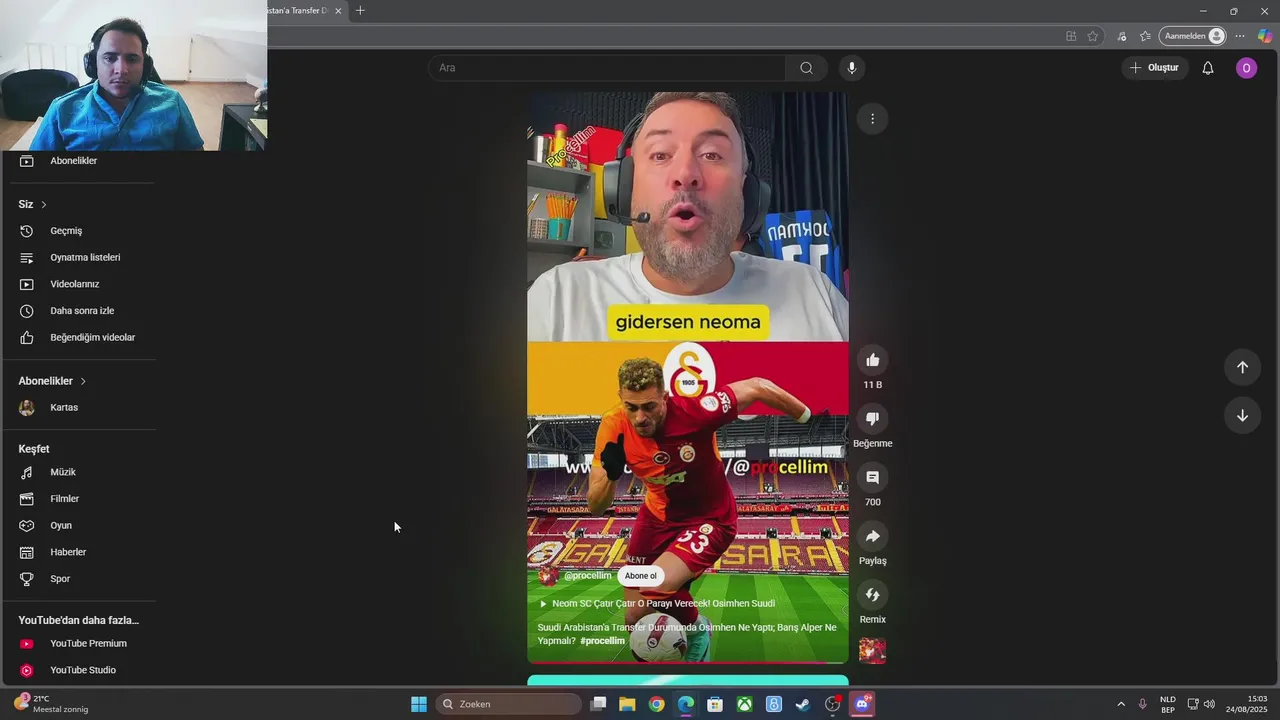Open Edge Copilot icon
Viewport: 1280px width, 720px height.
1265,36
